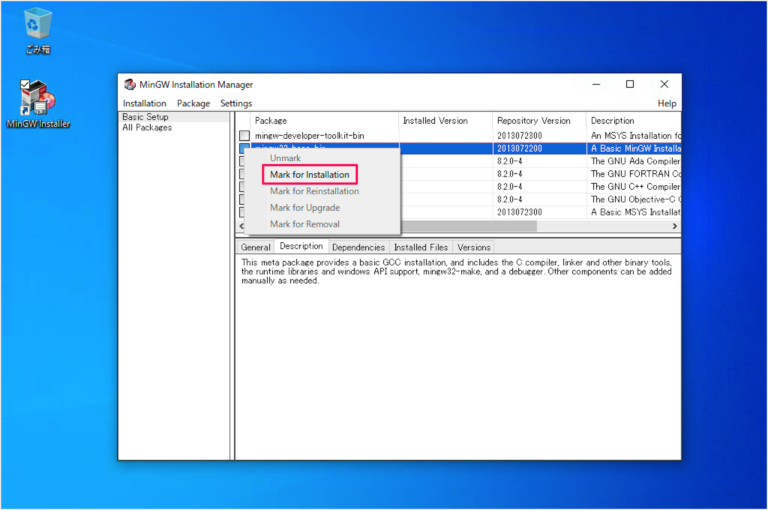This screenshot has height=510, width=768.
Task: Open the Settings menu
Action: [236, 103]
